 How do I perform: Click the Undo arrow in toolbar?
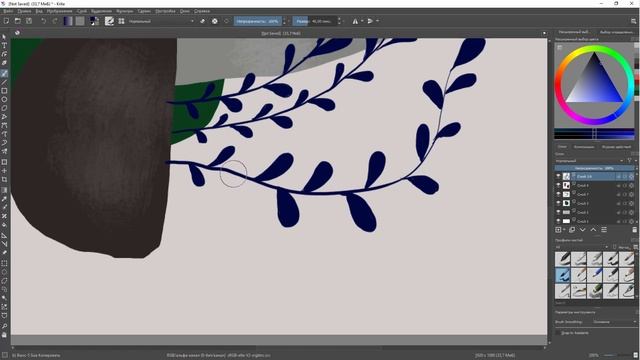(x=43, y=21)
